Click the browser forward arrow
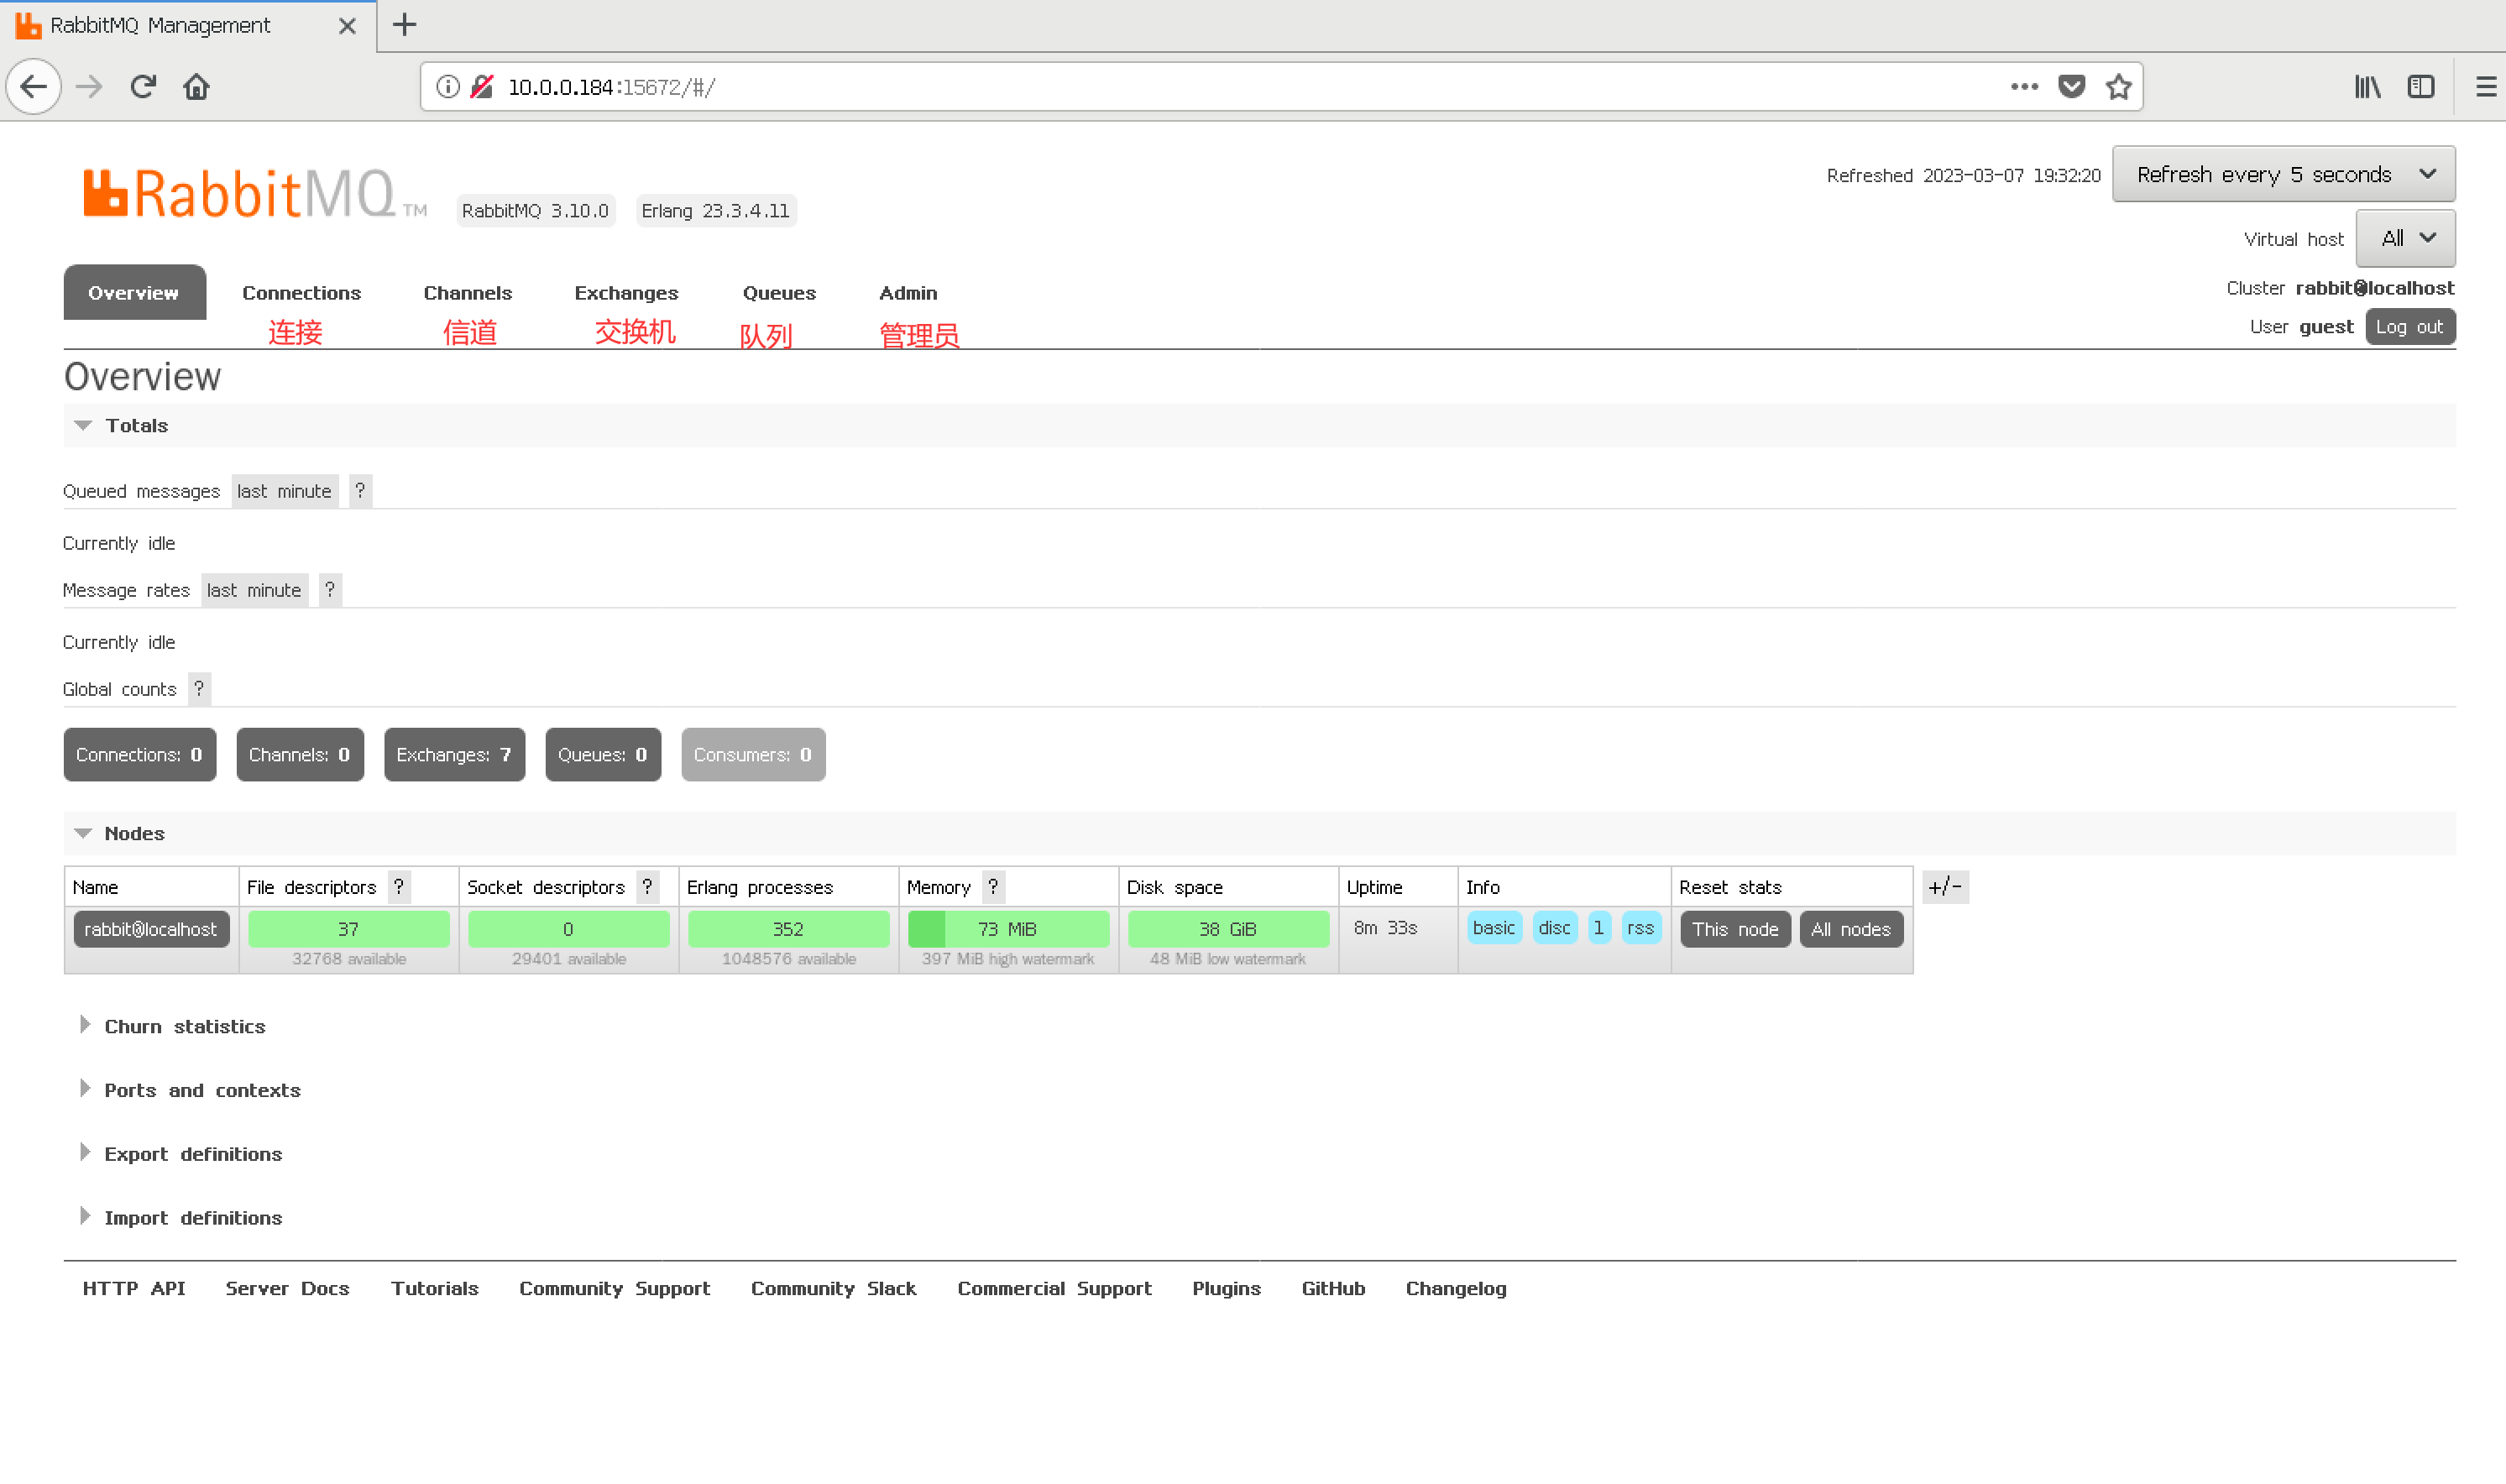 click(x=89, y=87)
